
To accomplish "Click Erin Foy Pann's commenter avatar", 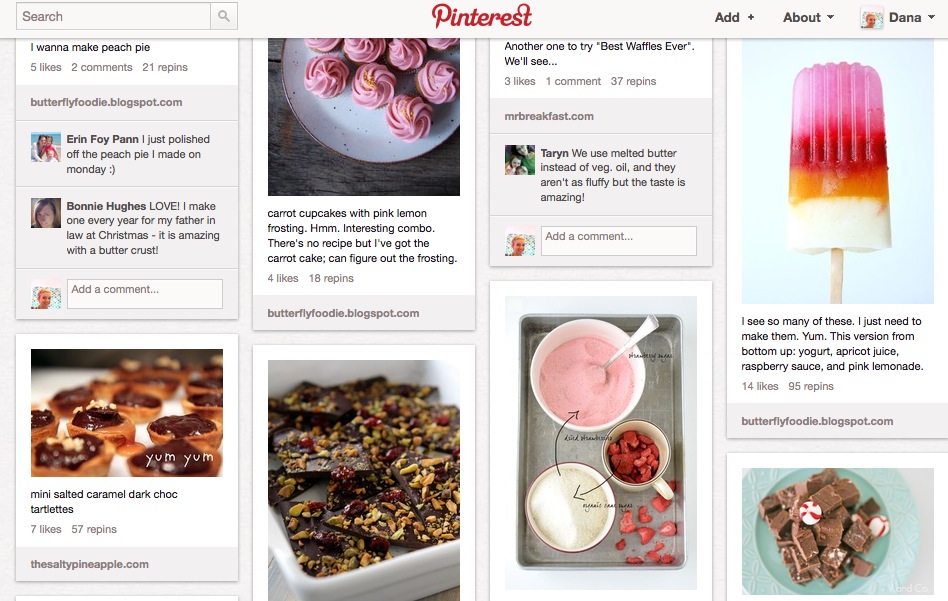I will pyautogui.click(x=46, y=148).
